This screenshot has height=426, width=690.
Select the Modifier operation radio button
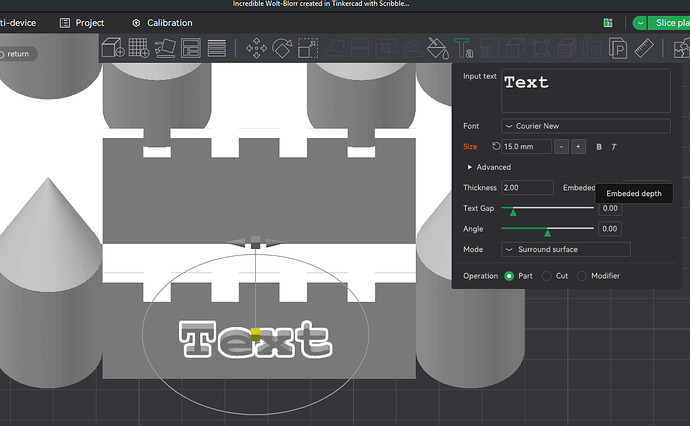point(582,276)
